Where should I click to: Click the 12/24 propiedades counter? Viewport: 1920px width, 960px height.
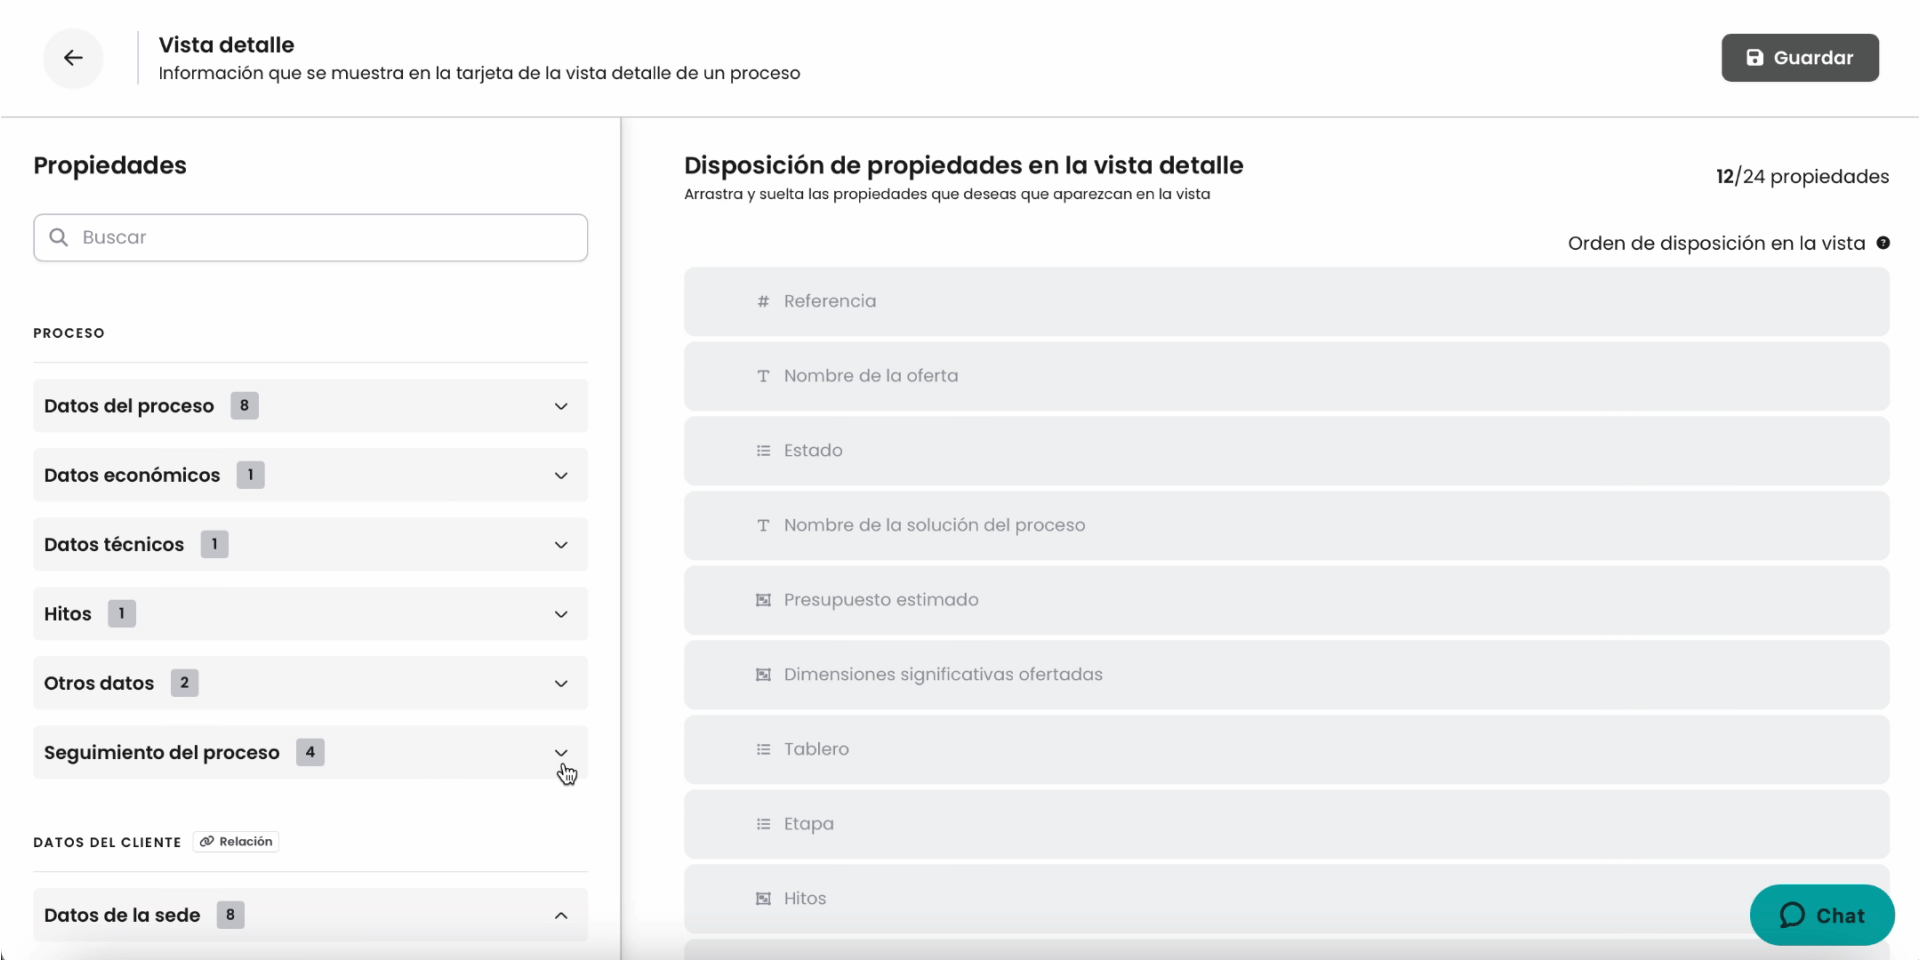(1802, 177)
